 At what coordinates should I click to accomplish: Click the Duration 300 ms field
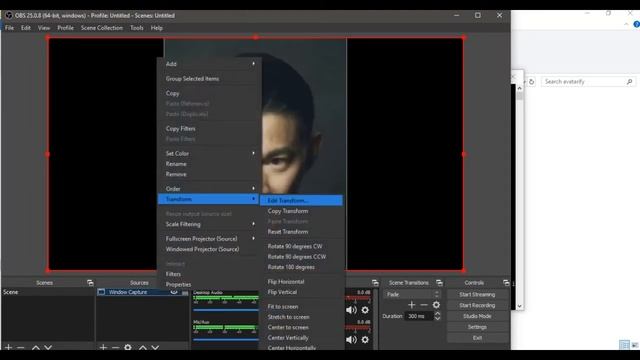coord(420,316)
